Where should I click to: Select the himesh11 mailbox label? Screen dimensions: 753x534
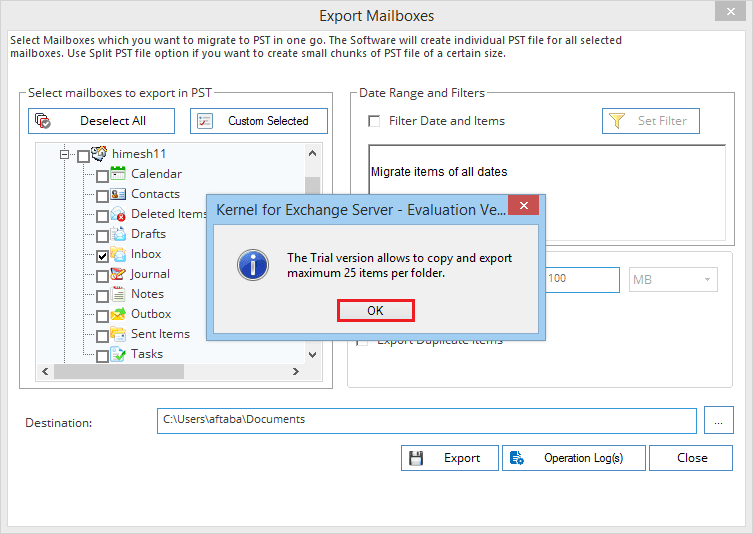[139, 154]
